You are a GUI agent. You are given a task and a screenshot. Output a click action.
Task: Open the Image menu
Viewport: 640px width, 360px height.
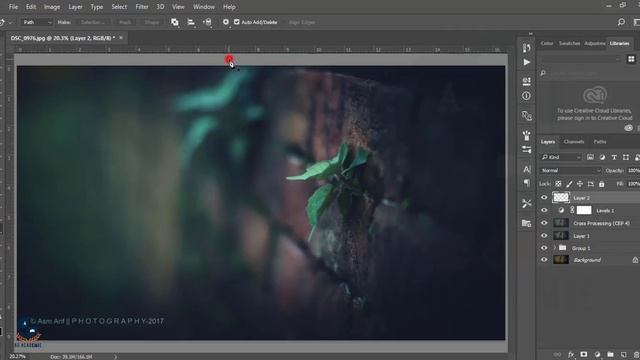coord(52,7)
